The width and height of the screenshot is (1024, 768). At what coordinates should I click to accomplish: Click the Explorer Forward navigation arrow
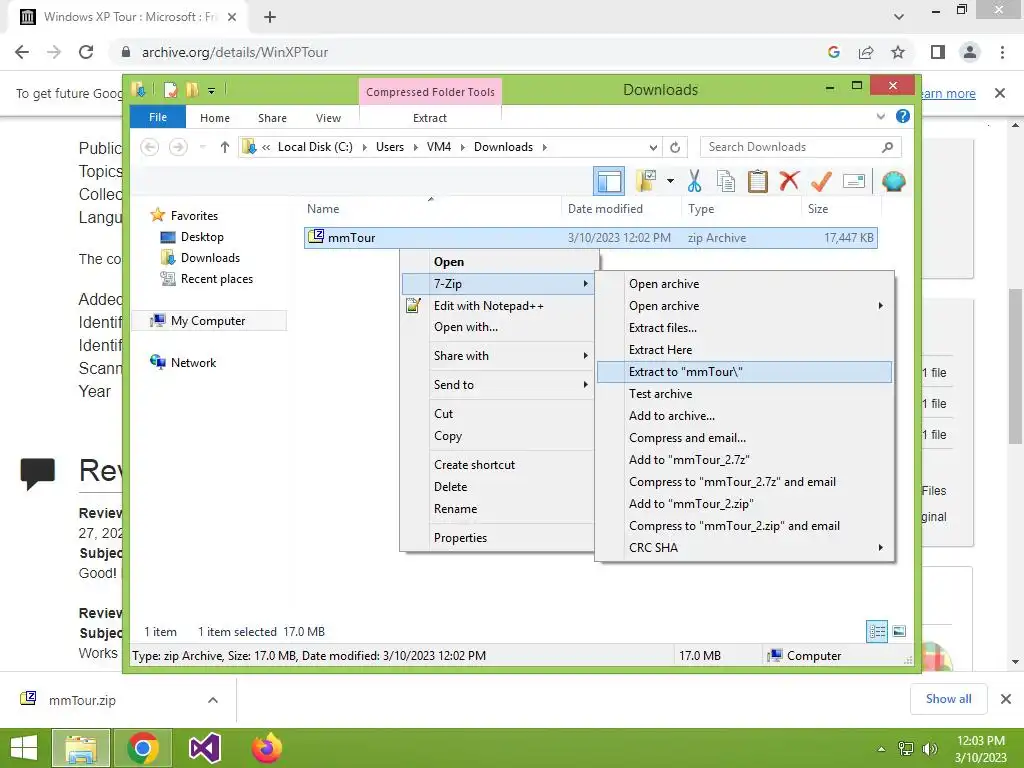tap(178, 147)
